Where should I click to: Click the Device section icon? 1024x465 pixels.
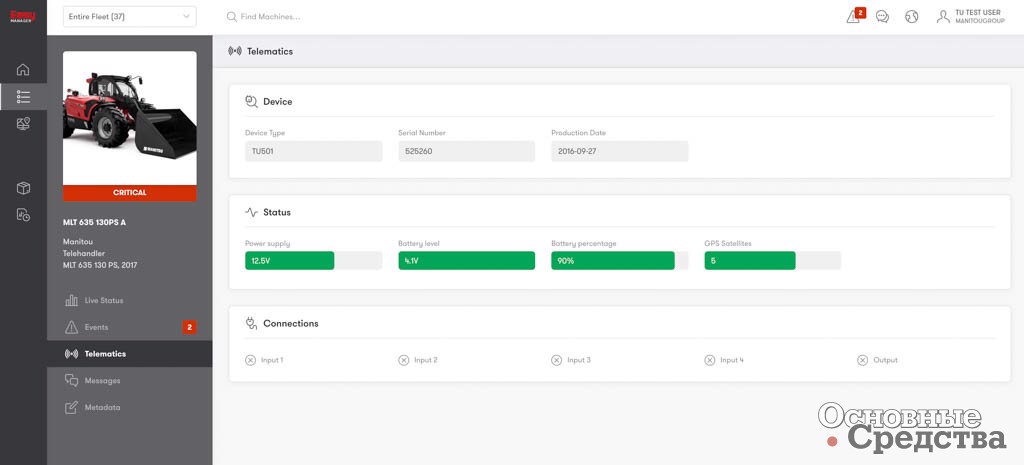[251, 101]
